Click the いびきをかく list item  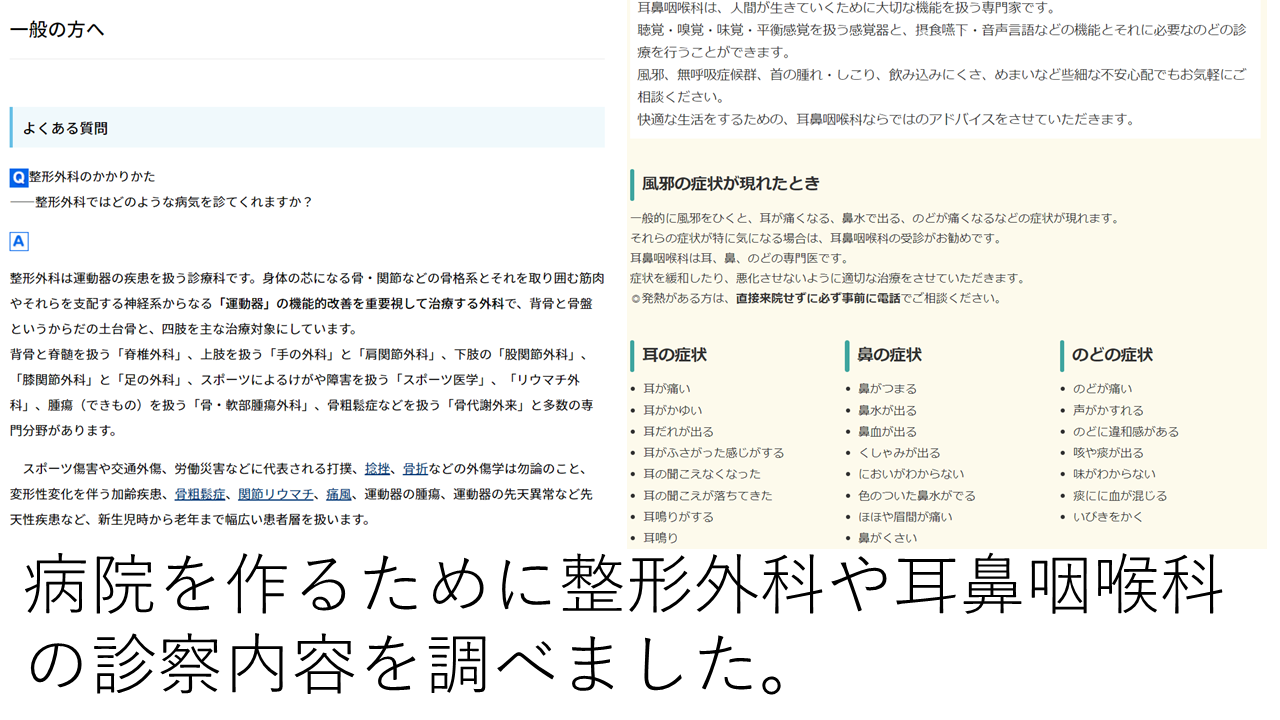pos(1108,517)
